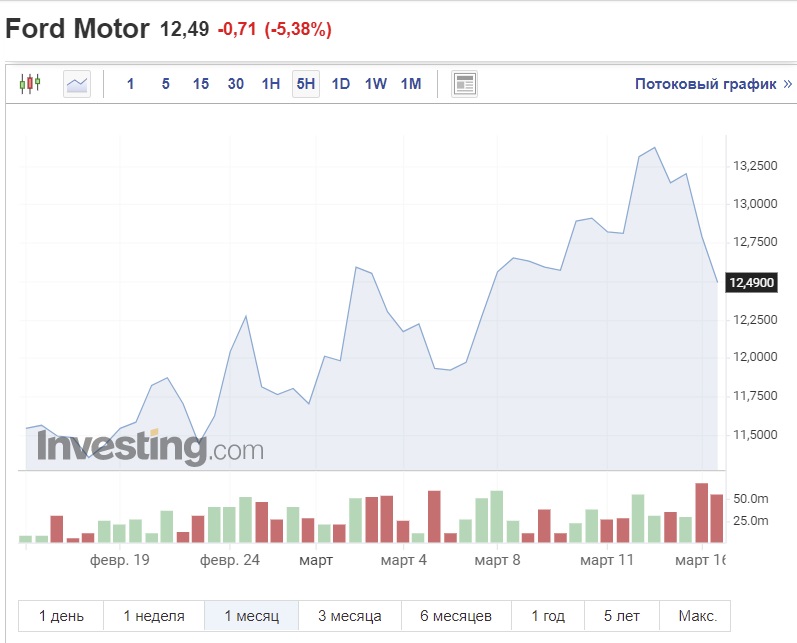This screenshot has height=643, width=797.
Task: Open the news panel icon
Action: click(464, 84)
